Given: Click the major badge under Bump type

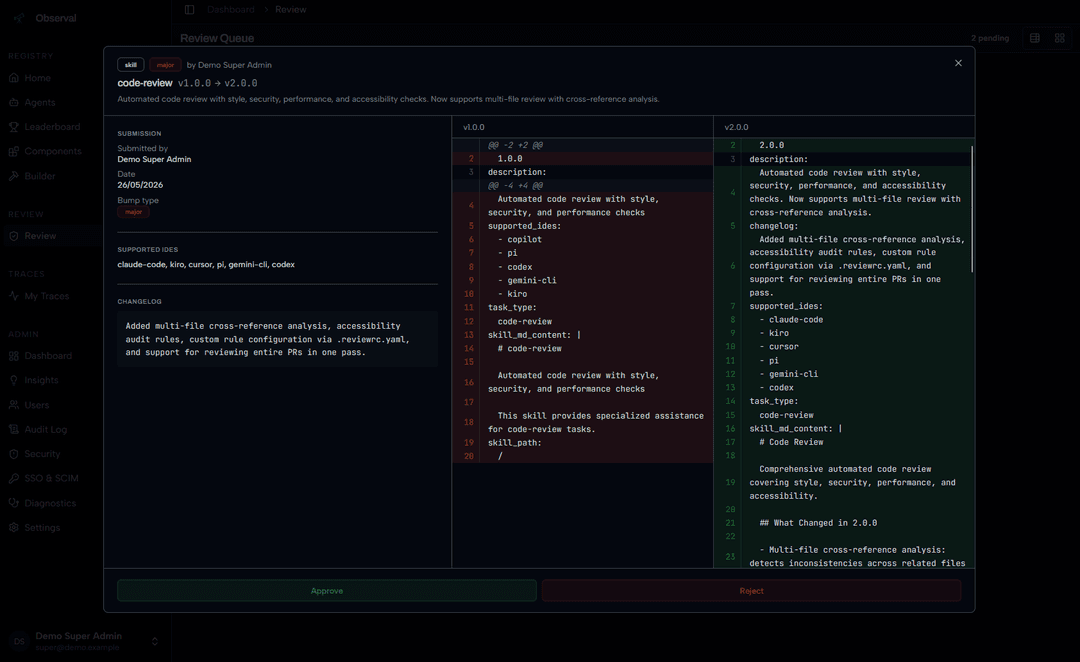Looking at the screenshot, I should tap(134, 212).
